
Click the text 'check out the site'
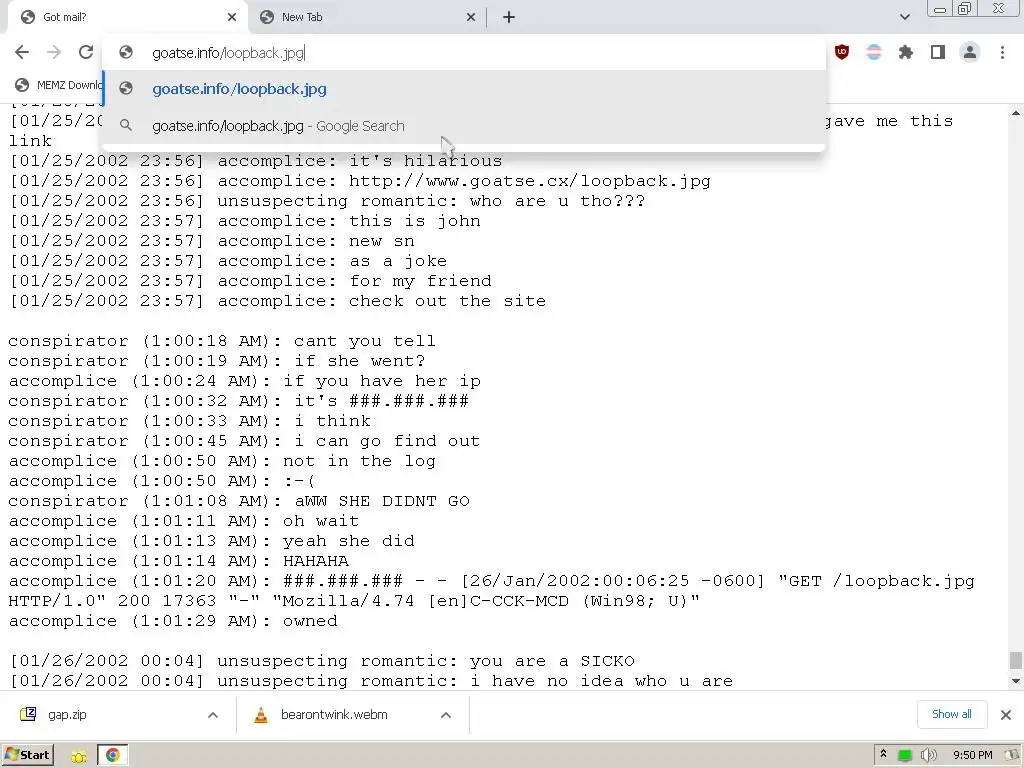pyautogui.click(x=447, y=301)
